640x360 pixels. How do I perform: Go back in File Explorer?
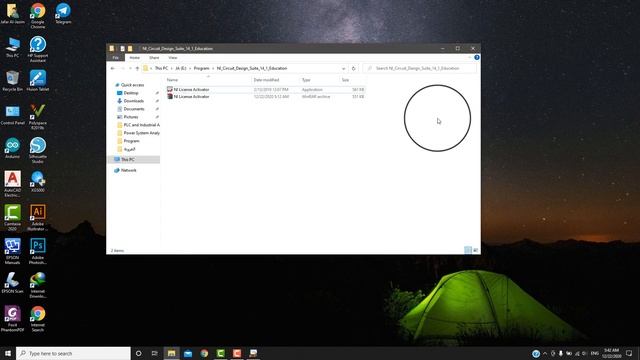point(113,68)
